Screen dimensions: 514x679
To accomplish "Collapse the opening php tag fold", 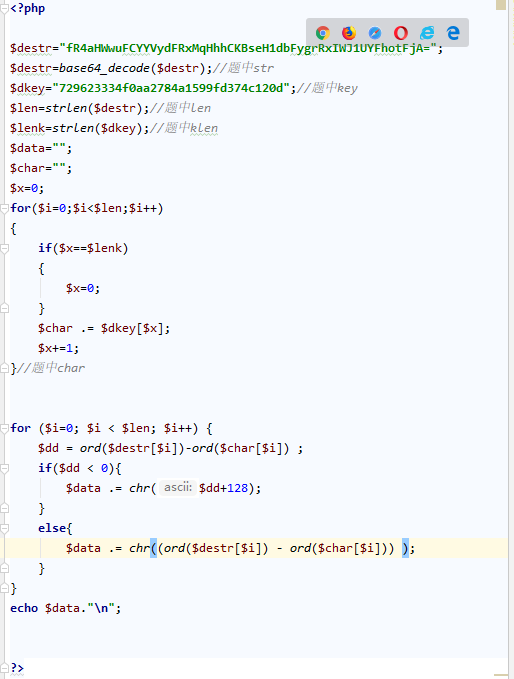I will (5, 9).
